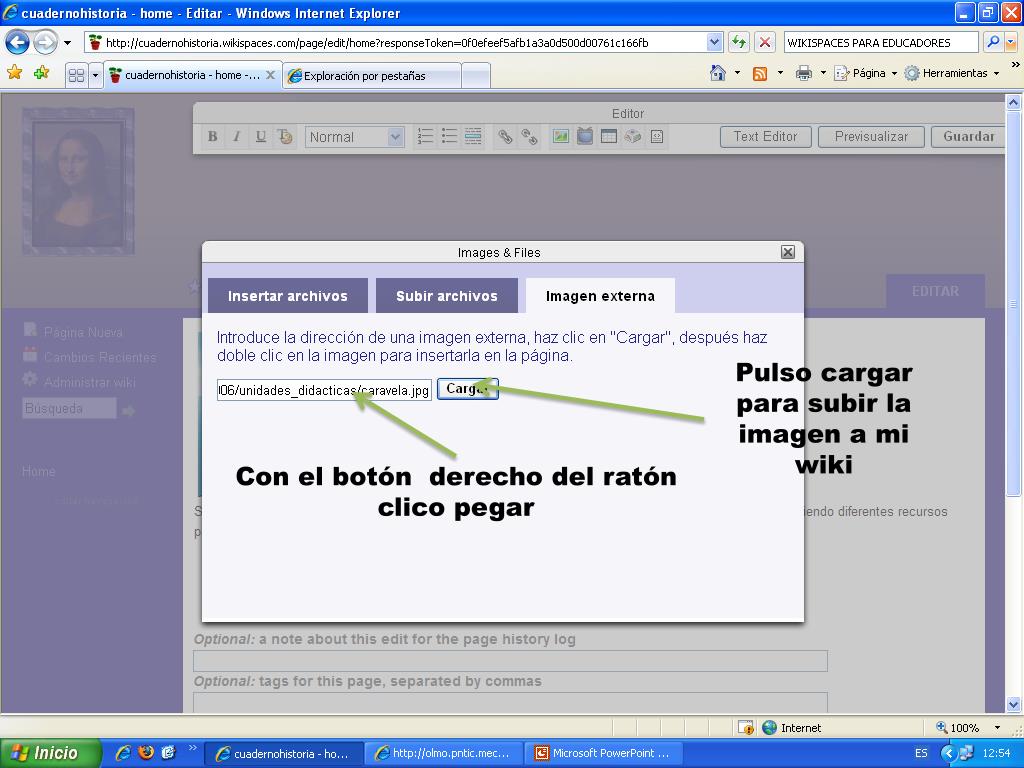The image size is (1024, 768).
Task: Switch to the Insertar archivos tab
Action: tap(288, 296)
